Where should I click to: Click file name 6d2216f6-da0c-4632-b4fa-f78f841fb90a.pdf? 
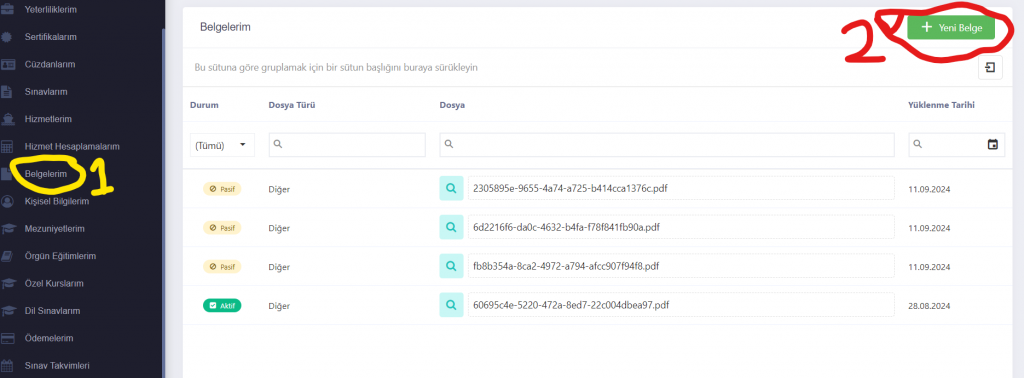pyautogui.click(x=566, y=227)
